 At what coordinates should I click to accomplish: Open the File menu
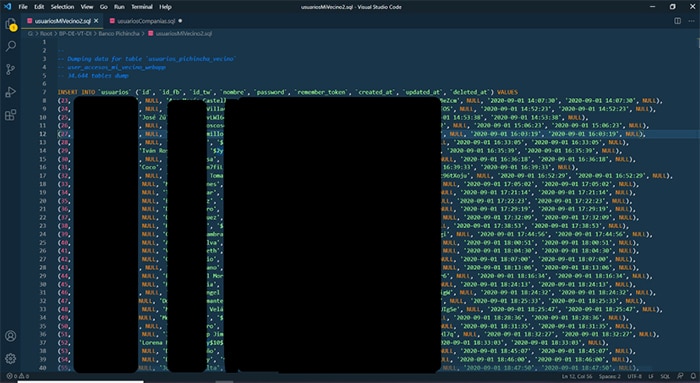tap(23, 7)
